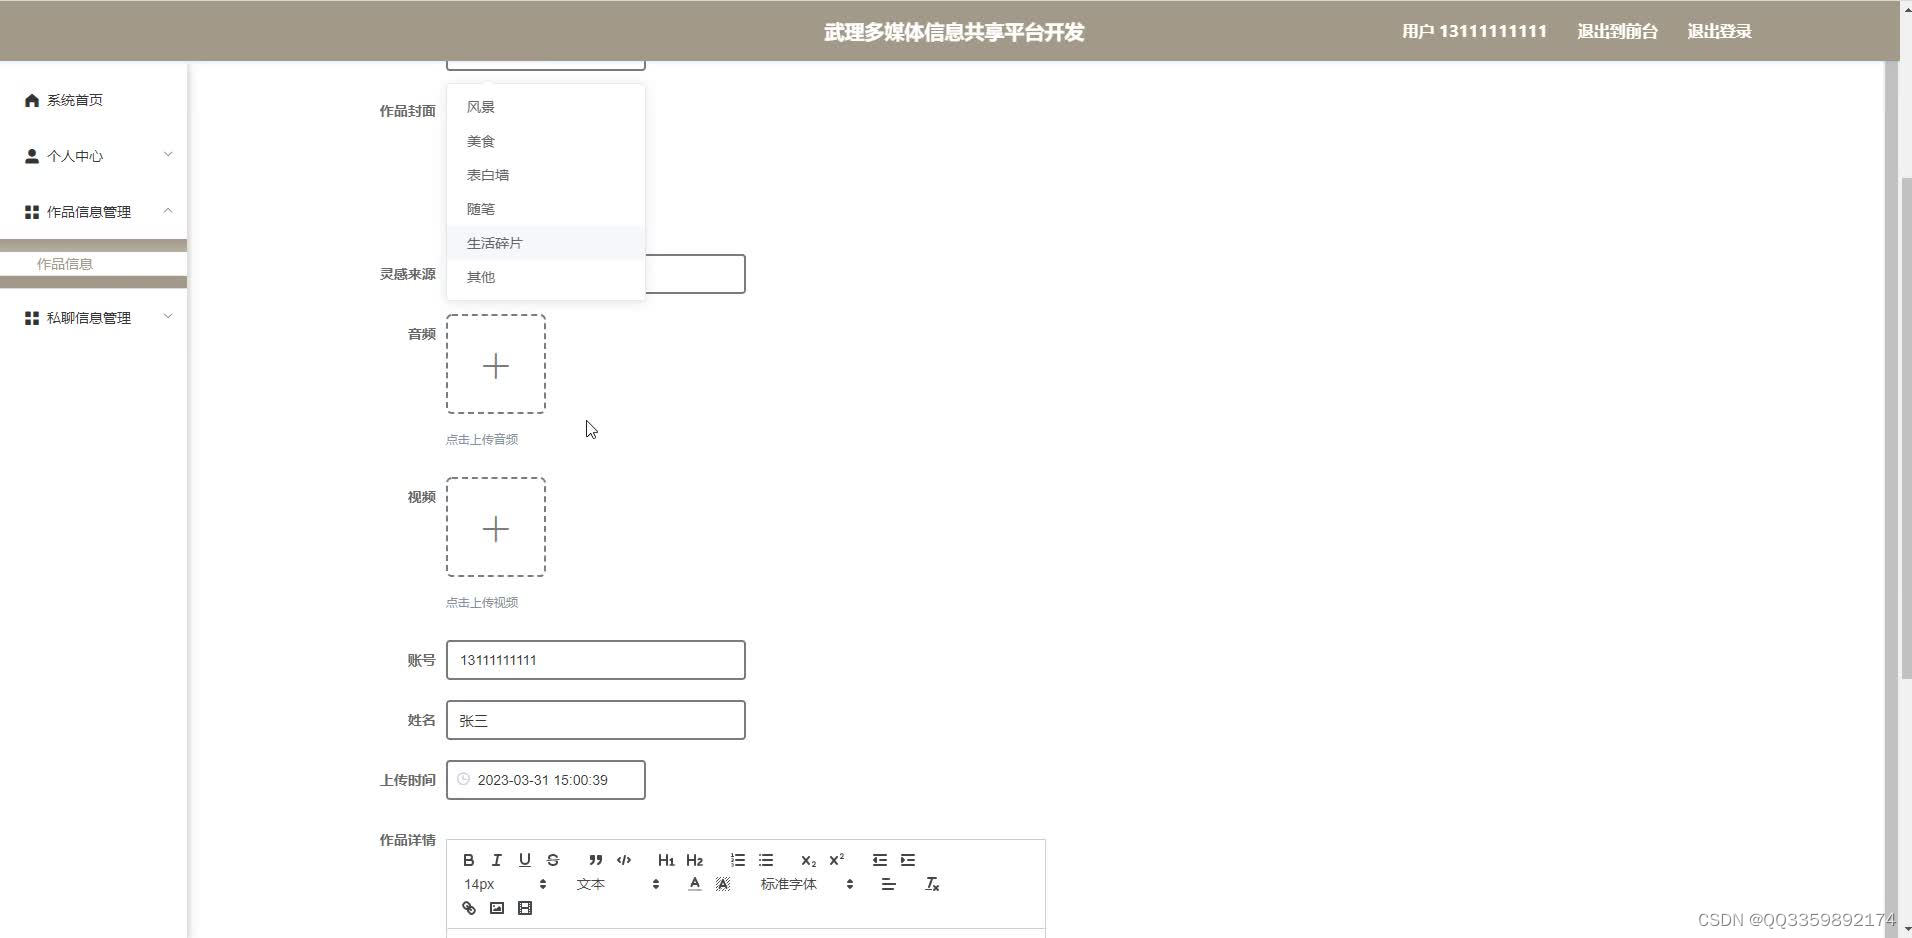Select 表白墙 from the category list

coord(546,175)
